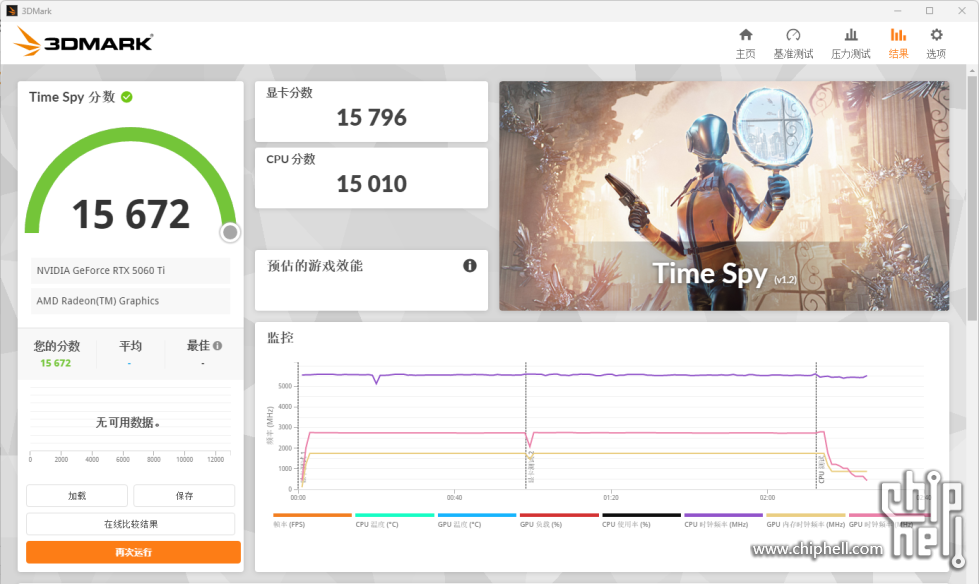
Task: Click the Time Spy 分数 heading
Action: point(72,97)
